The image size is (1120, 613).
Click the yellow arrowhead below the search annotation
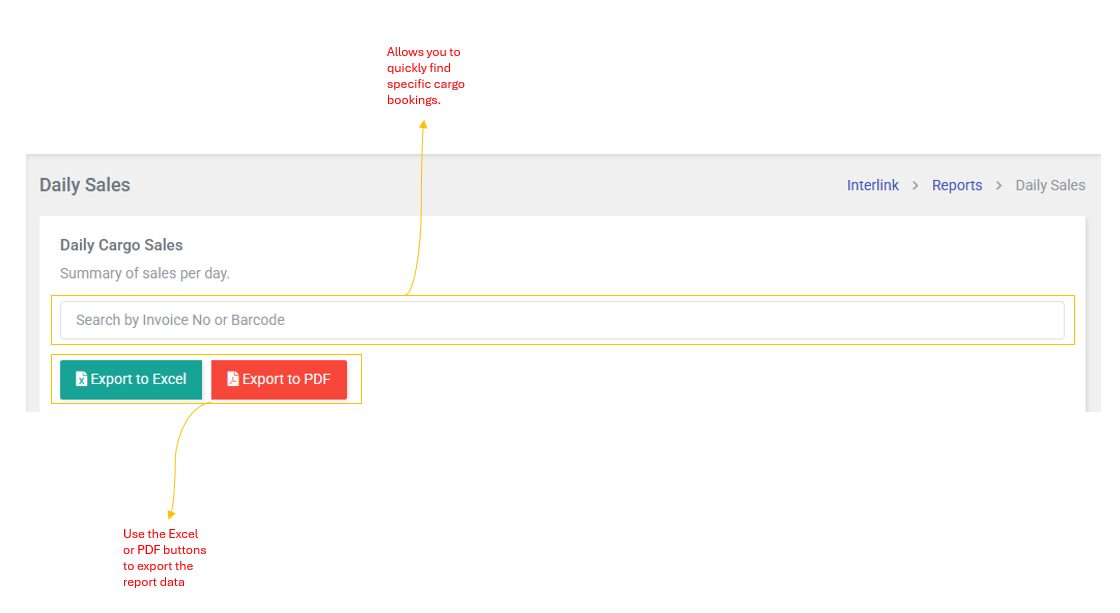point(423,125)
